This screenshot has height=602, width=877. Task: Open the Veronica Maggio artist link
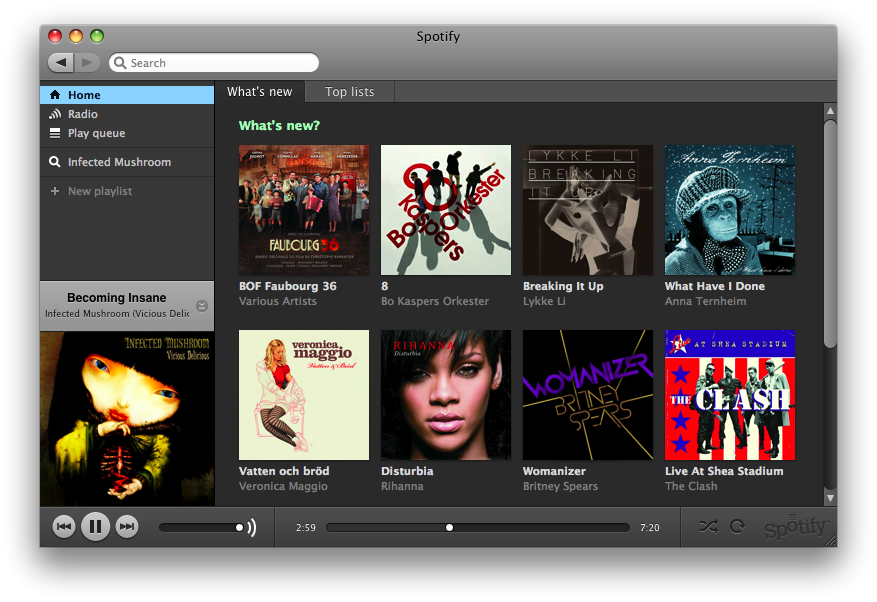[x=283, y=486]
